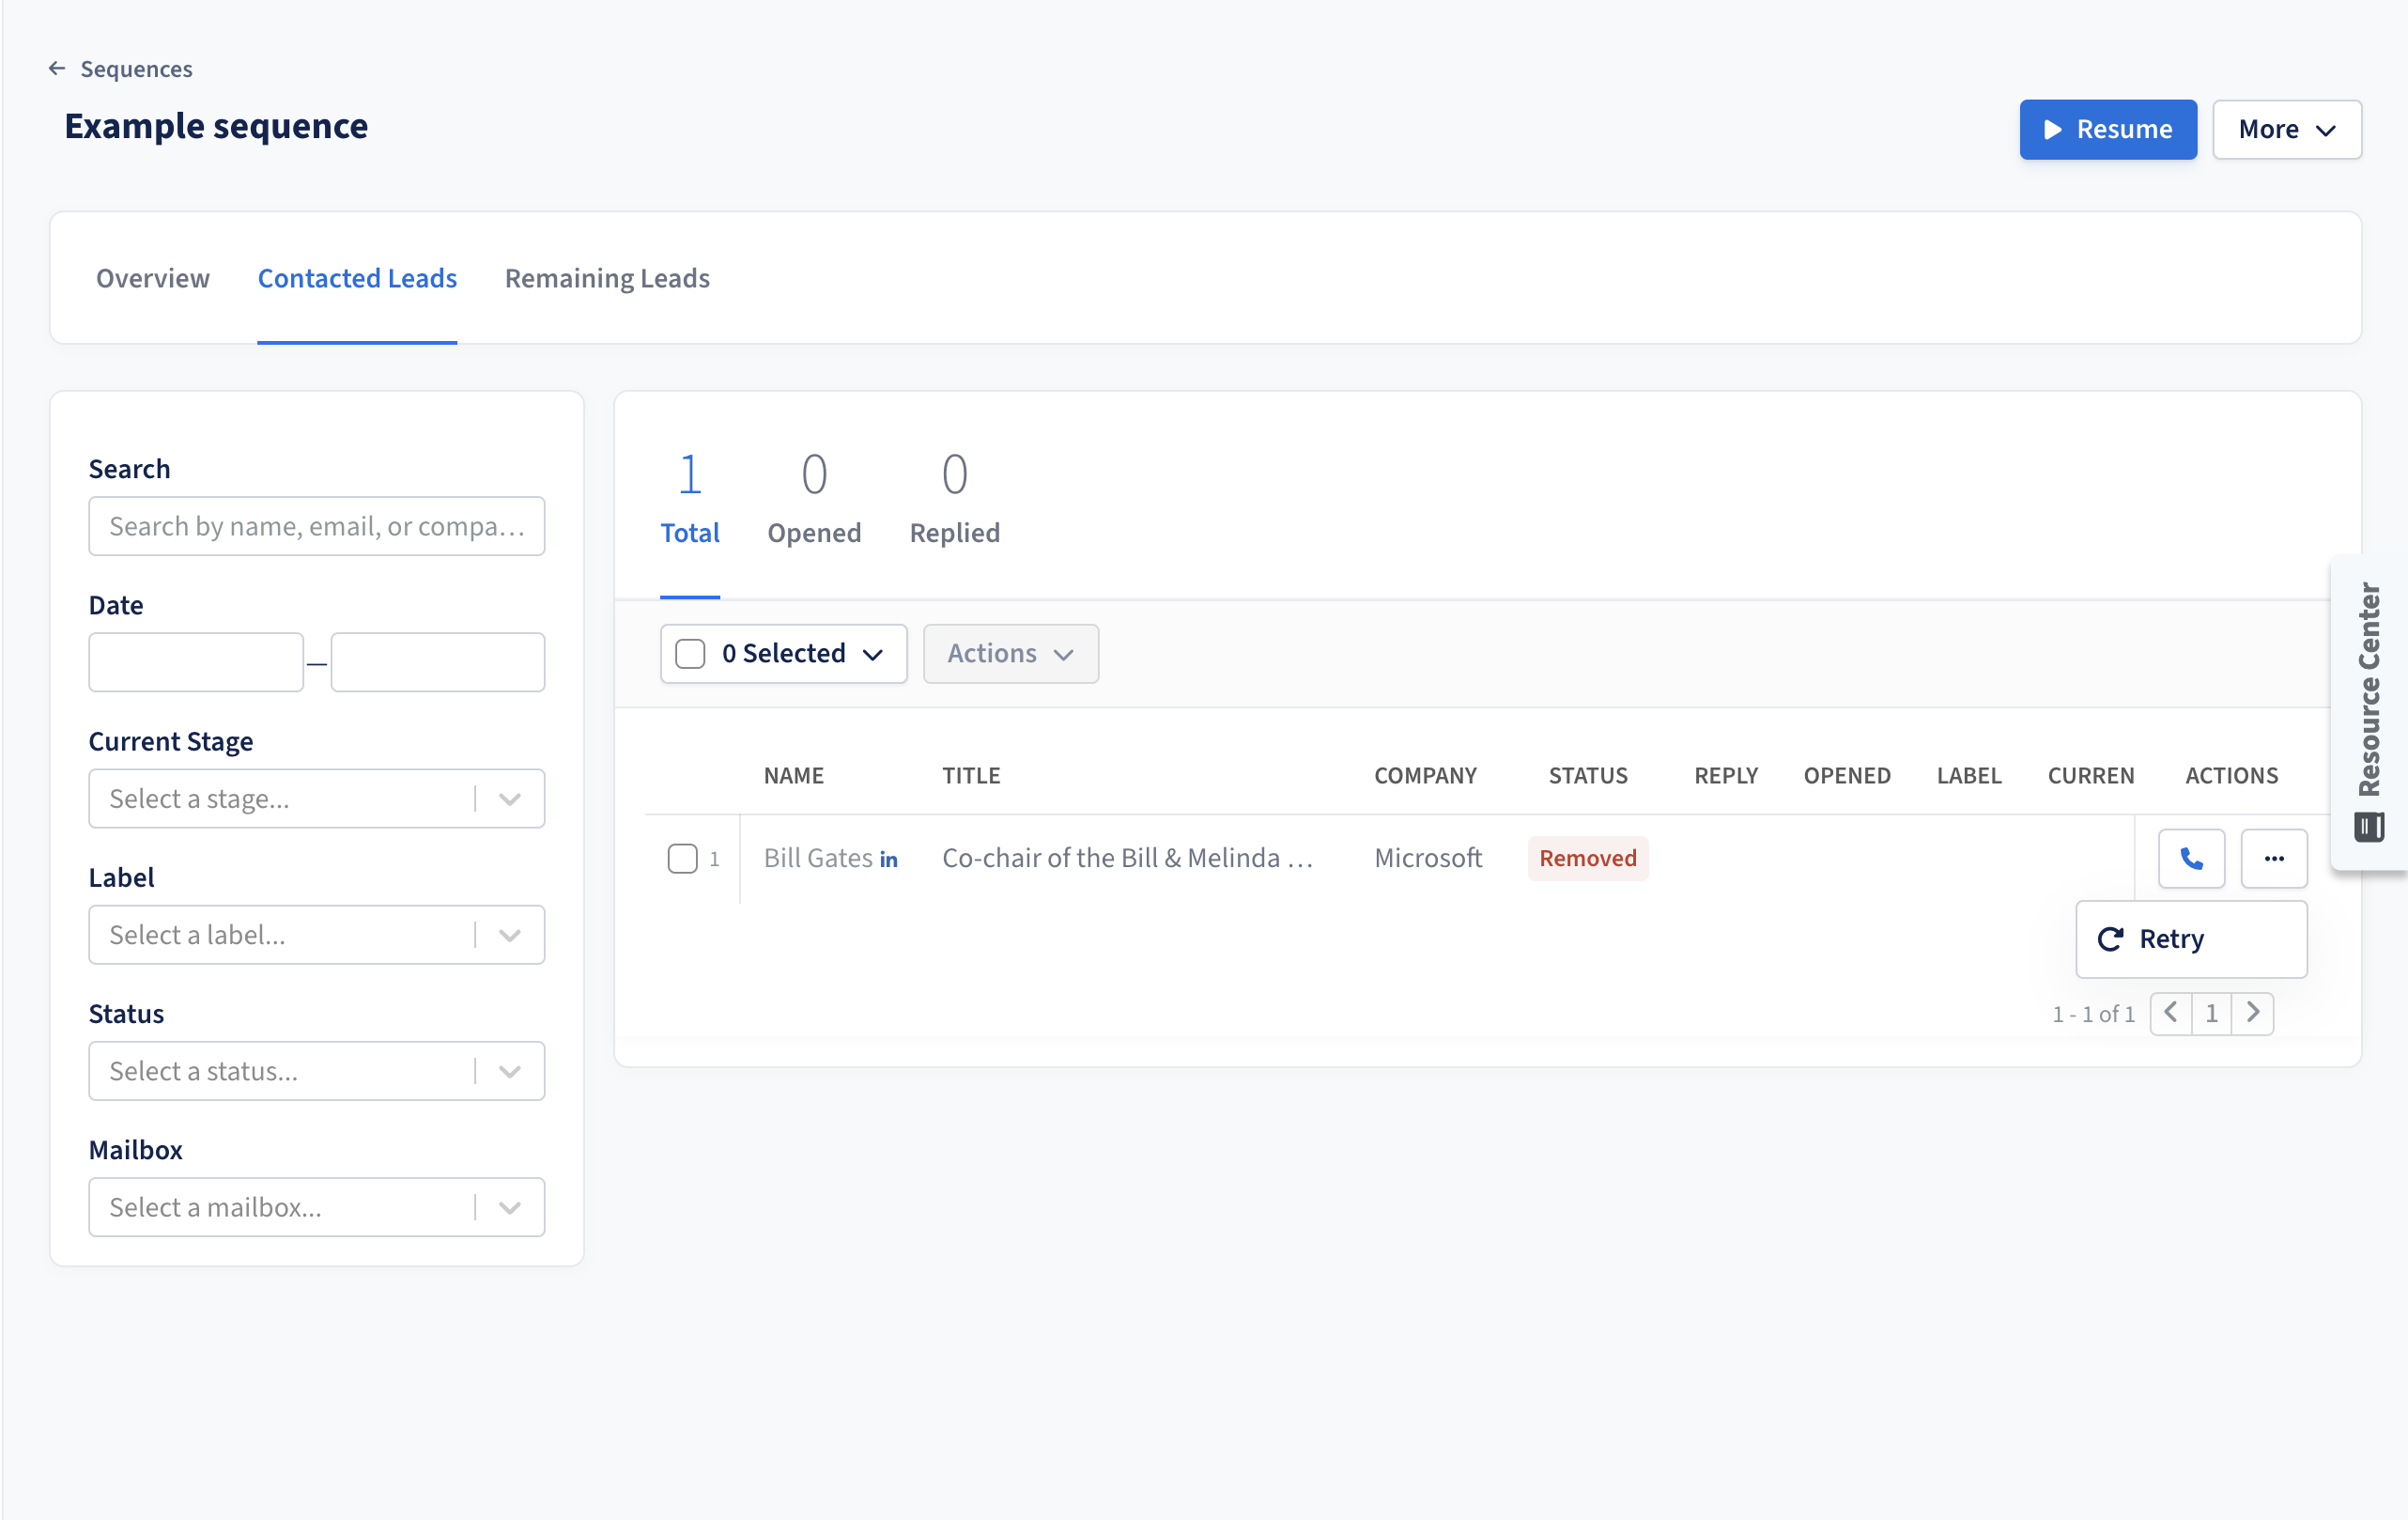Toggle the select-all checkbox
Image resolution: width=2408 pixels, height=1520 pixels.
tap(690, 653)
